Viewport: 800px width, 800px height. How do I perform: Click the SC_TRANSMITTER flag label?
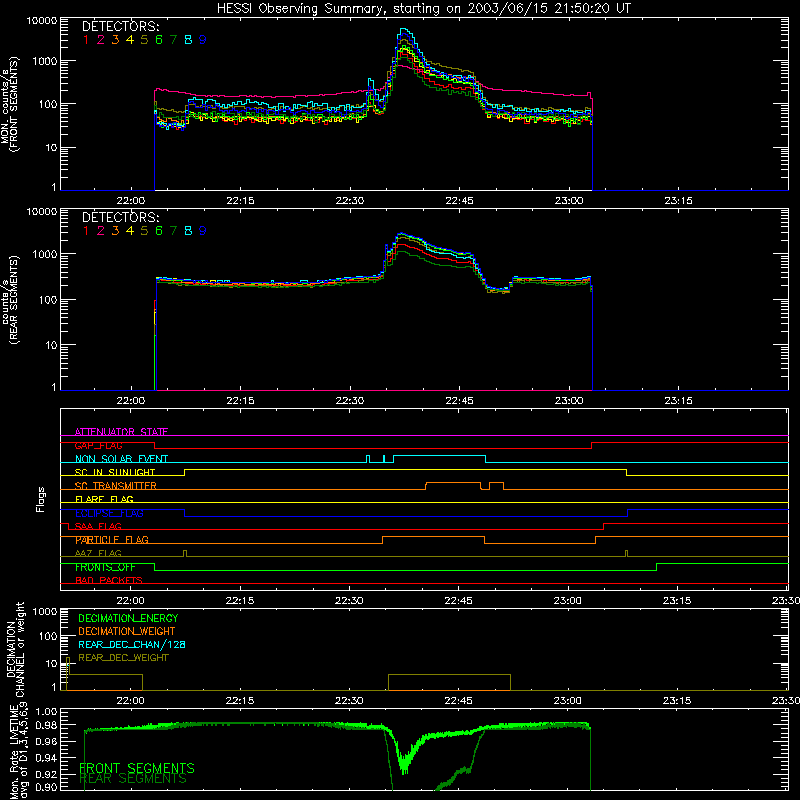pos(115,486)
